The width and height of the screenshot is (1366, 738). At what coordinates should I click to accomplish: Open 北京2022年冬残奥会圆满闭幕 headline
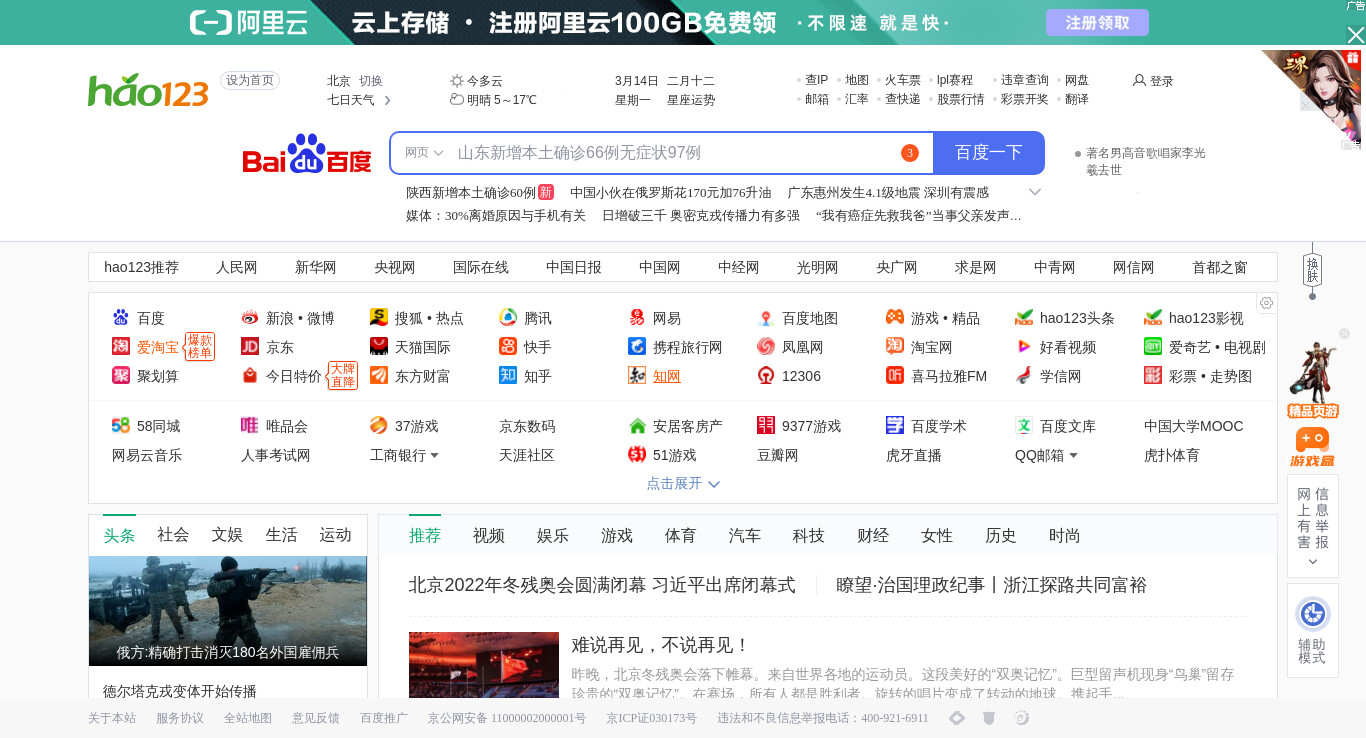[602, 585]
